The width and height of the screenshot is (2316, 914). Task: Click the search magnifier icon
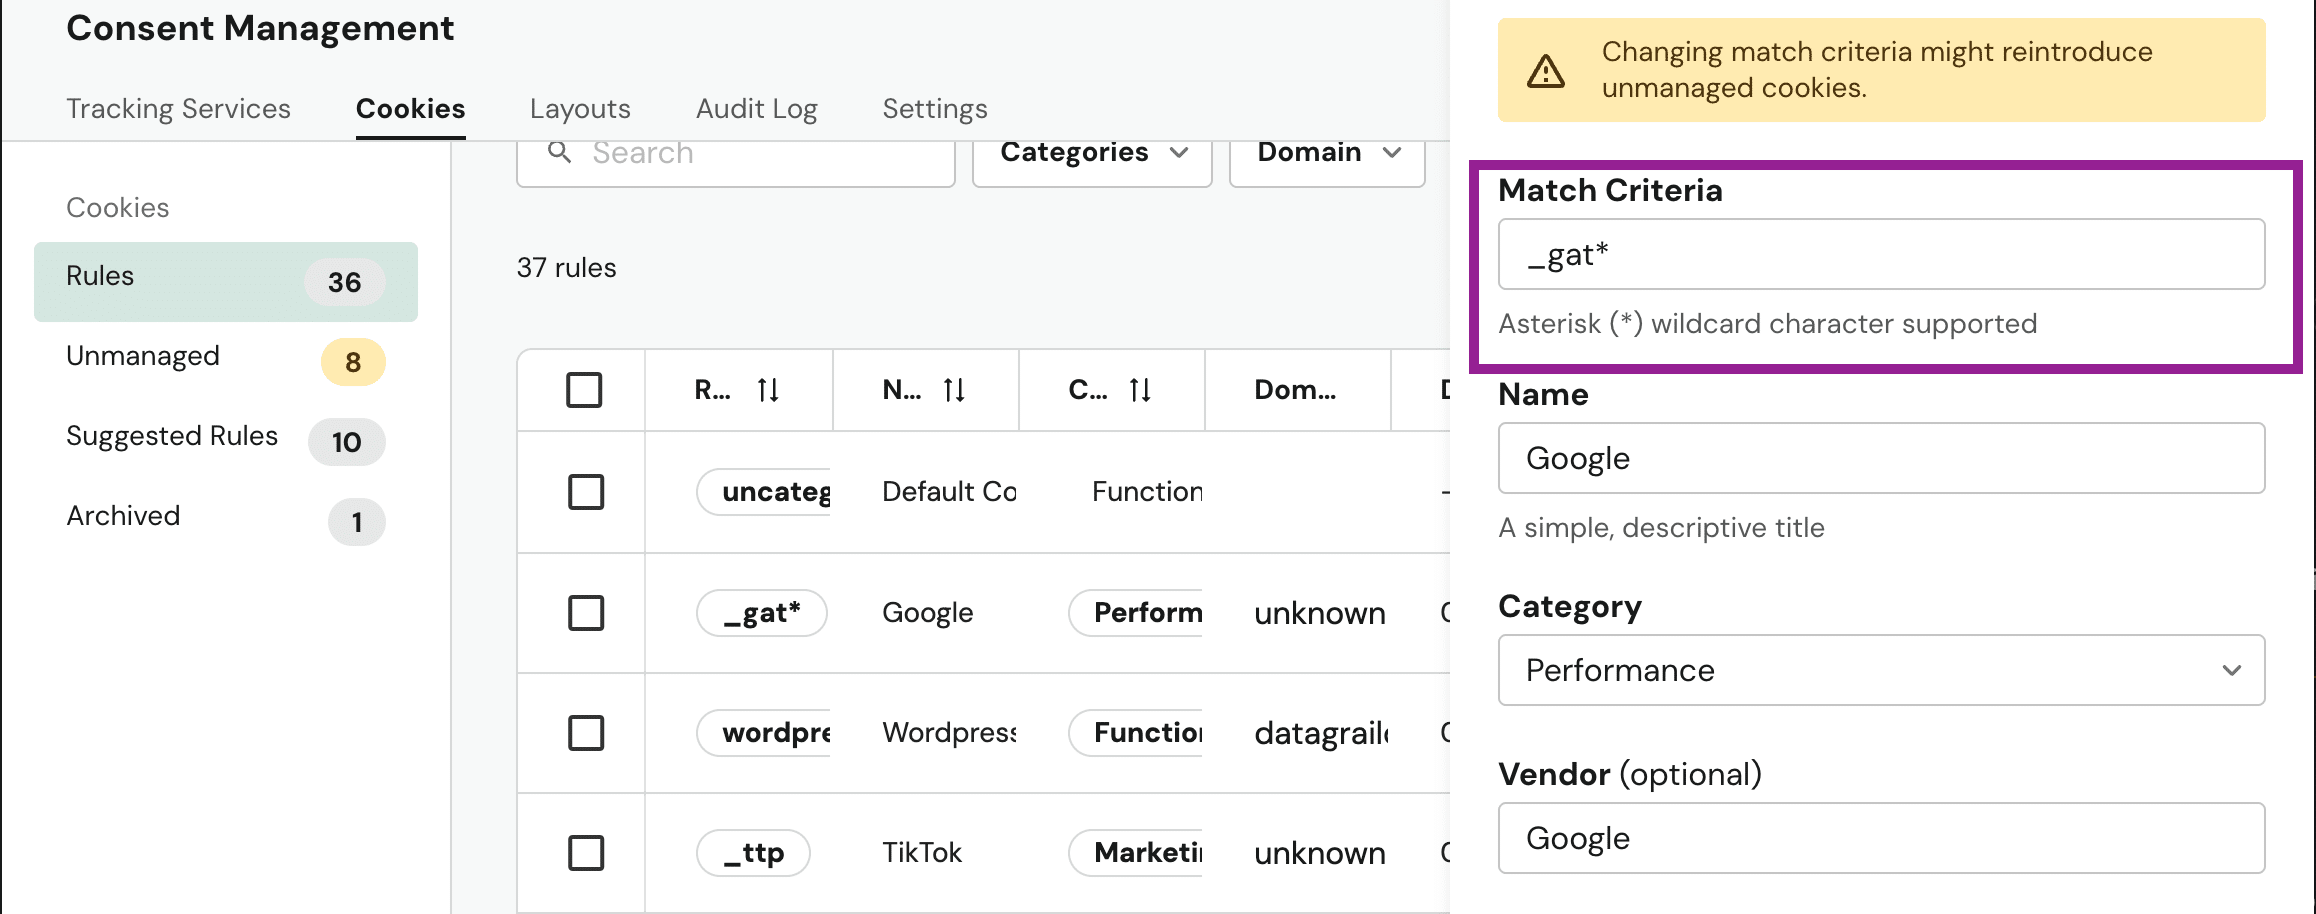(560, 152)
